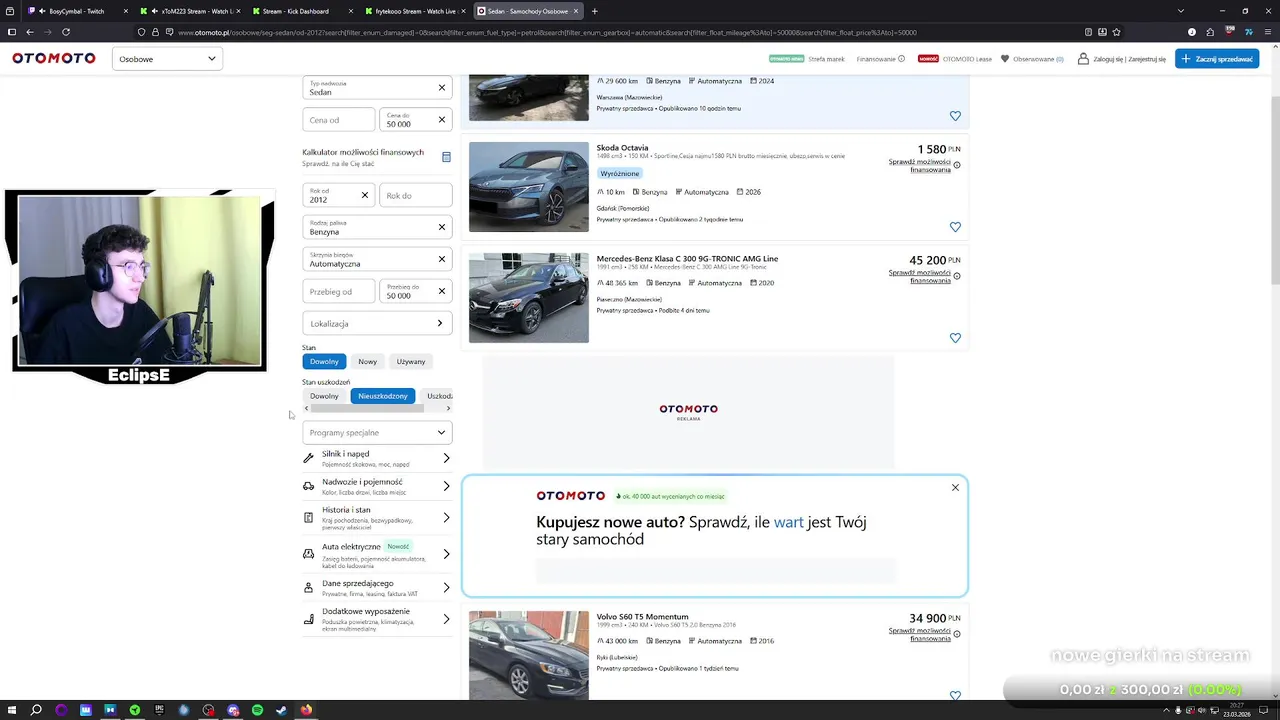Select Dowolny under Stan
The width and height of the screenshot is (1280, 720).
pos(324,361)
